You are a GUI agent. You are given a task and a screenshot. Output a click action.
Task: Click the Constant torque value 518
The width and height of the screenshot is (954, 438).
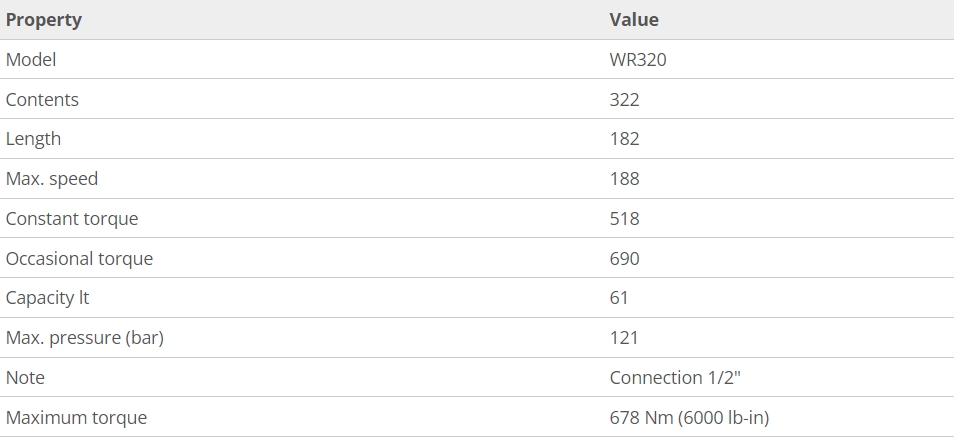click(x=624, y=219)
